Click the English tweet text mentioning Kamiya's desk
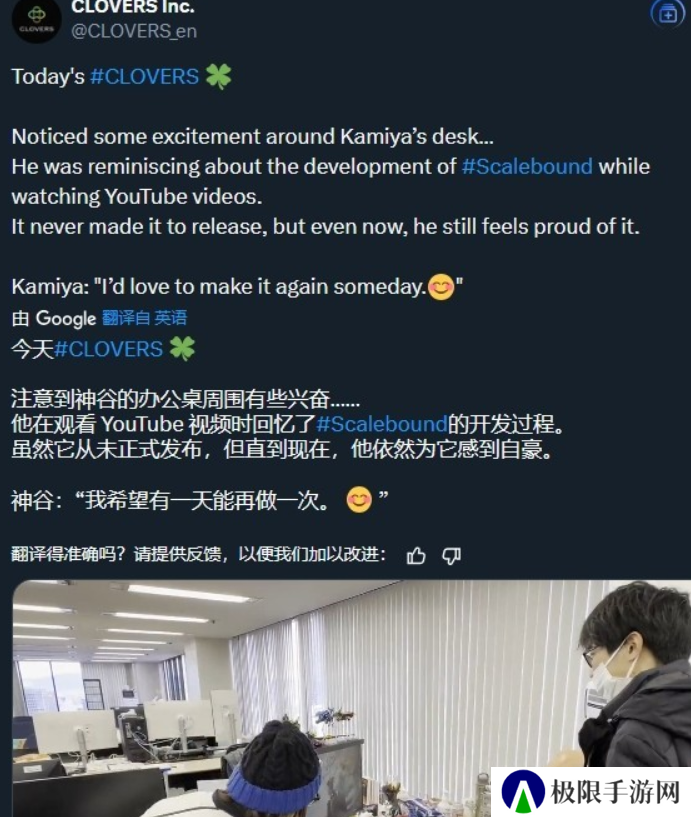The width and height of the screenshot is (691, 817). (x=253, y=137)
